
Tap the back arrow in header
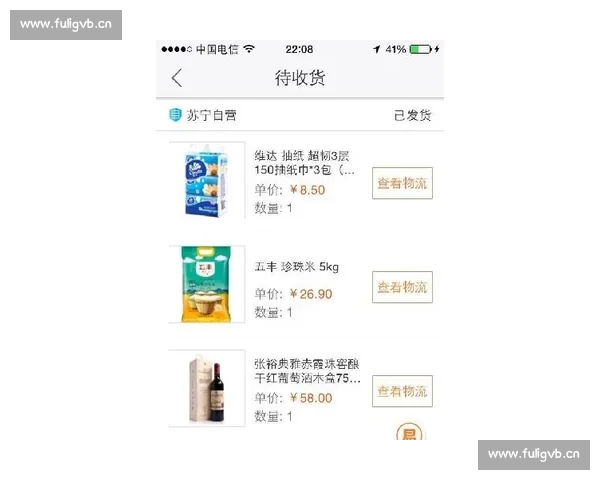pyautogui.click(x=177, y=78)
